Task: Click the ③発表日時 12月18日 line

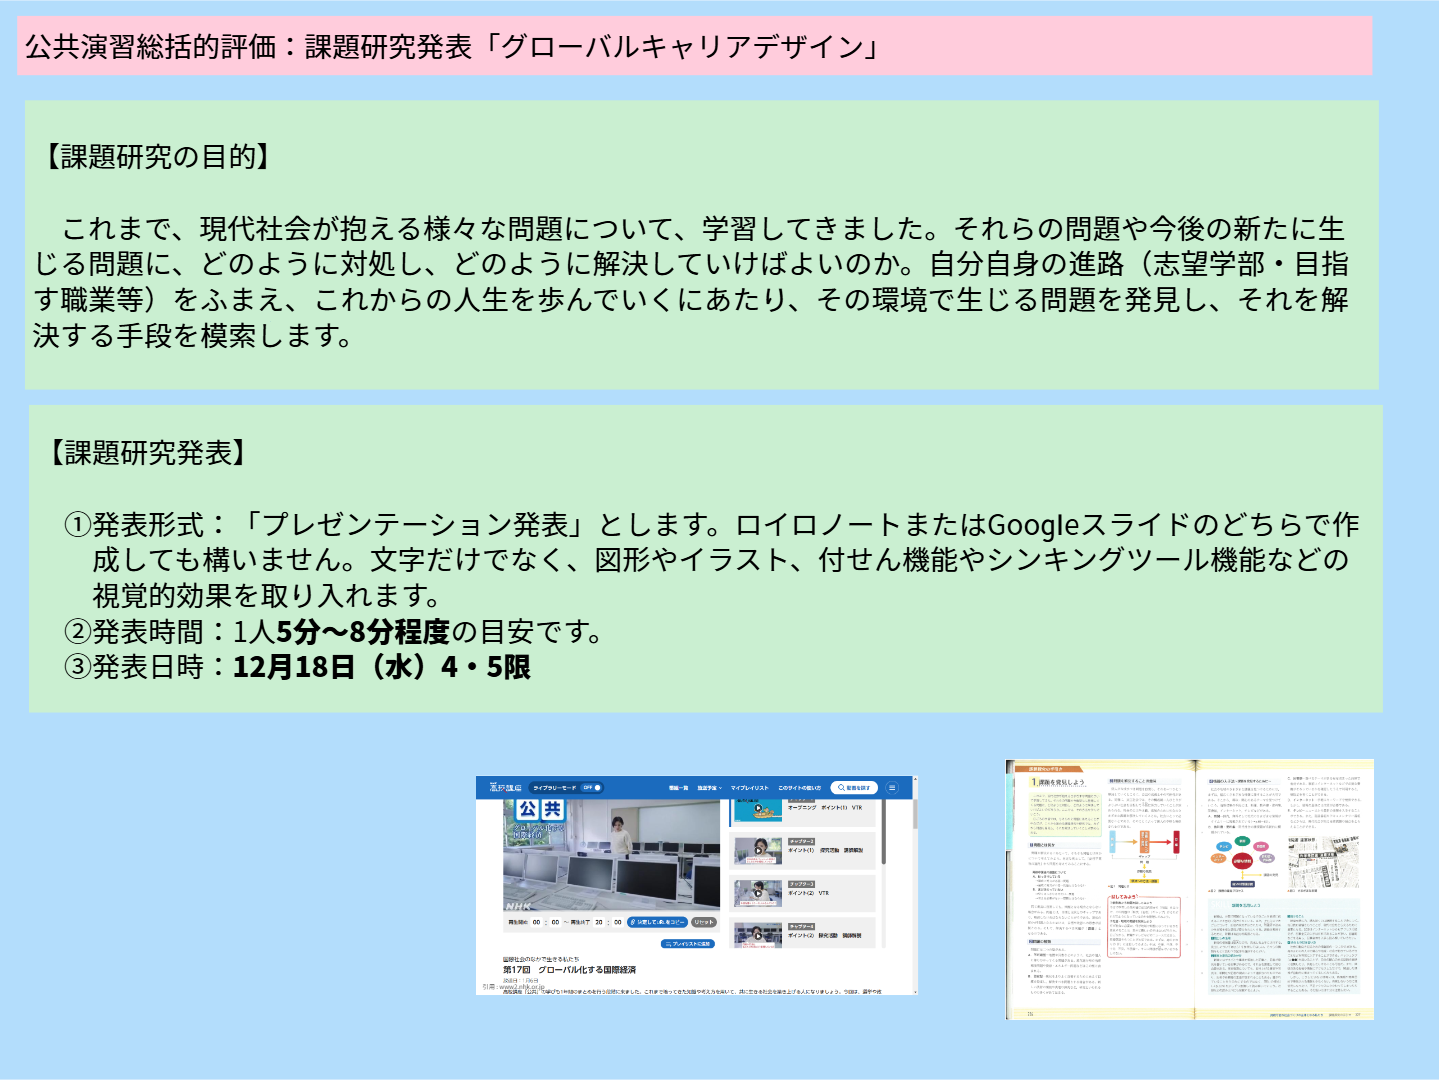Action: click(x=297, y=667)
